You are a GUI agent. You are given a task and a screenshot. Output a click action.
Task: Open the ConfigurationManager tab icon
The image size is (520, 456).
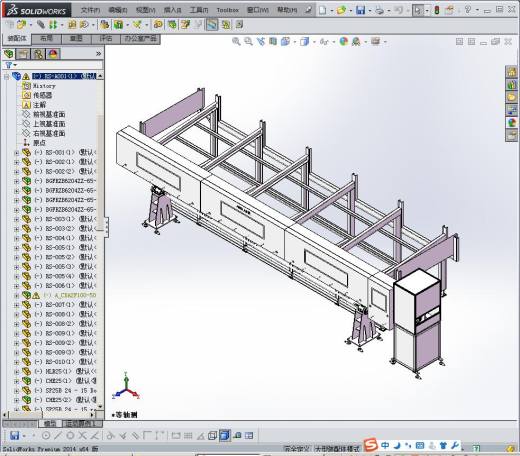click(38, 54)
